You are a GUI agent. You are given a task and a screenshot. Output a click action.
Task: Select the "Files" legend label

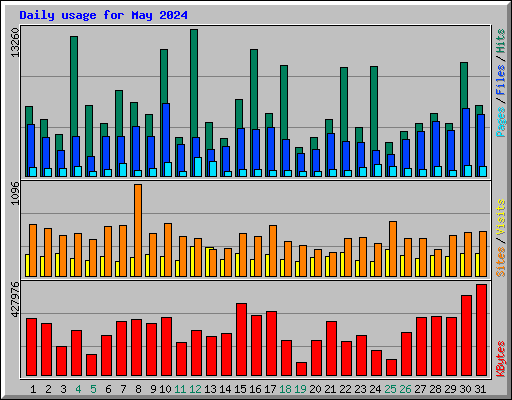(501, 80)
